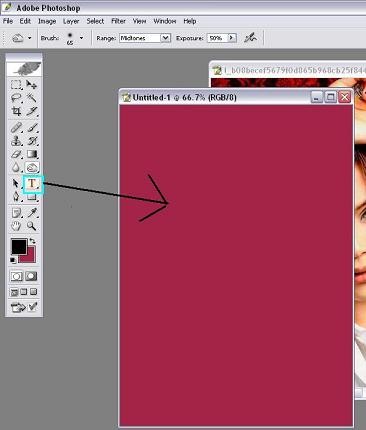Select the Healing Brush tool

click(x=16, y=128)
